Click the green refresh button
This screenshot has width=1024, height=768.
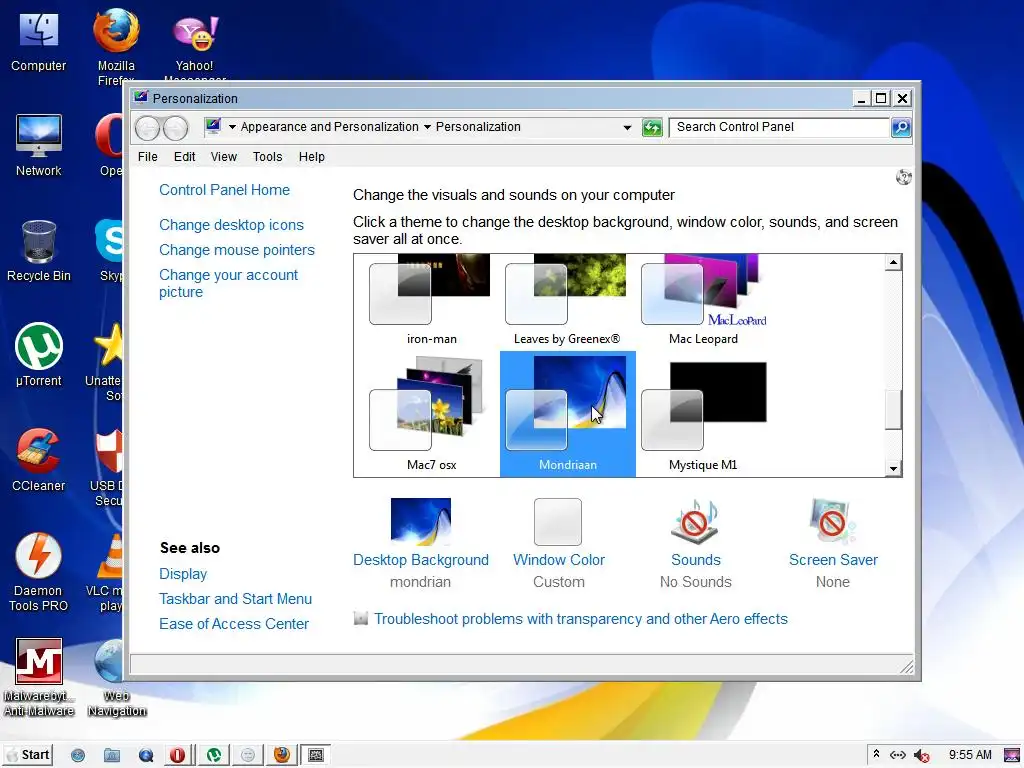click(652, 127)
